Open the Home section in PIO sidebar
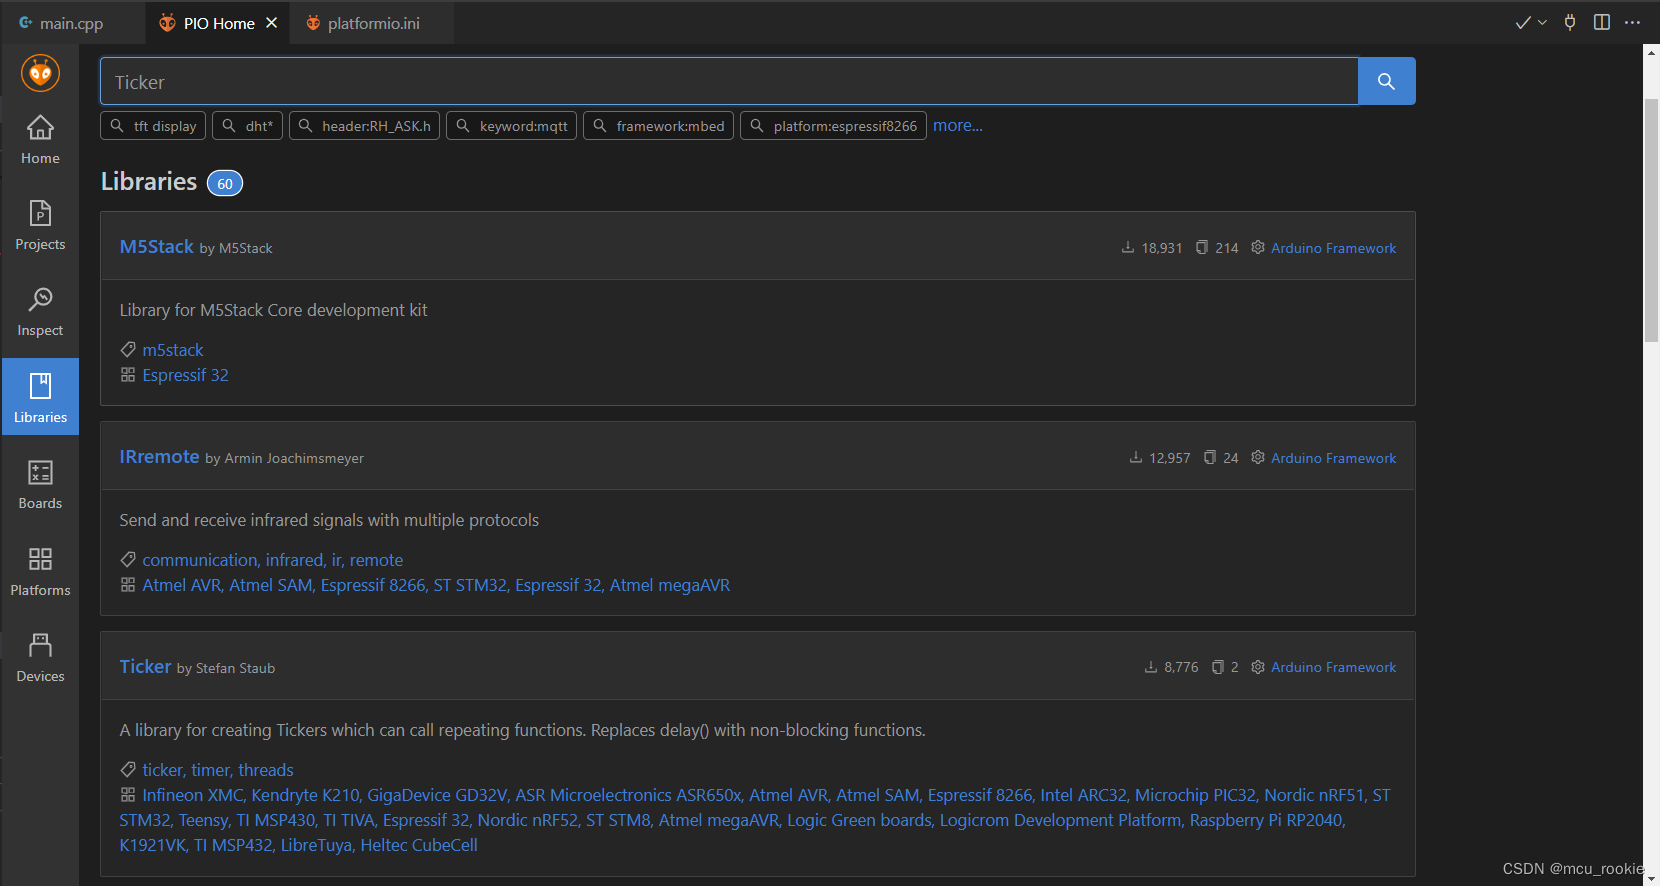 click(40, 140)
